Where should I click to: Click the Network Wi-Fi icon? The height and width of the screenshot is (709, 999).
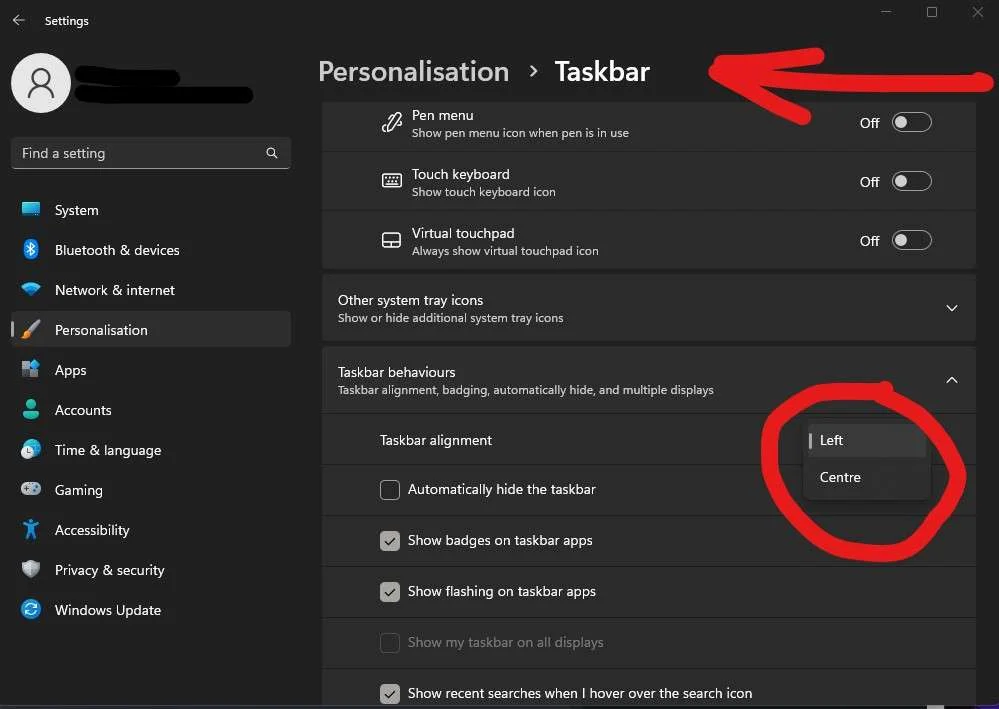coord(31,289)
